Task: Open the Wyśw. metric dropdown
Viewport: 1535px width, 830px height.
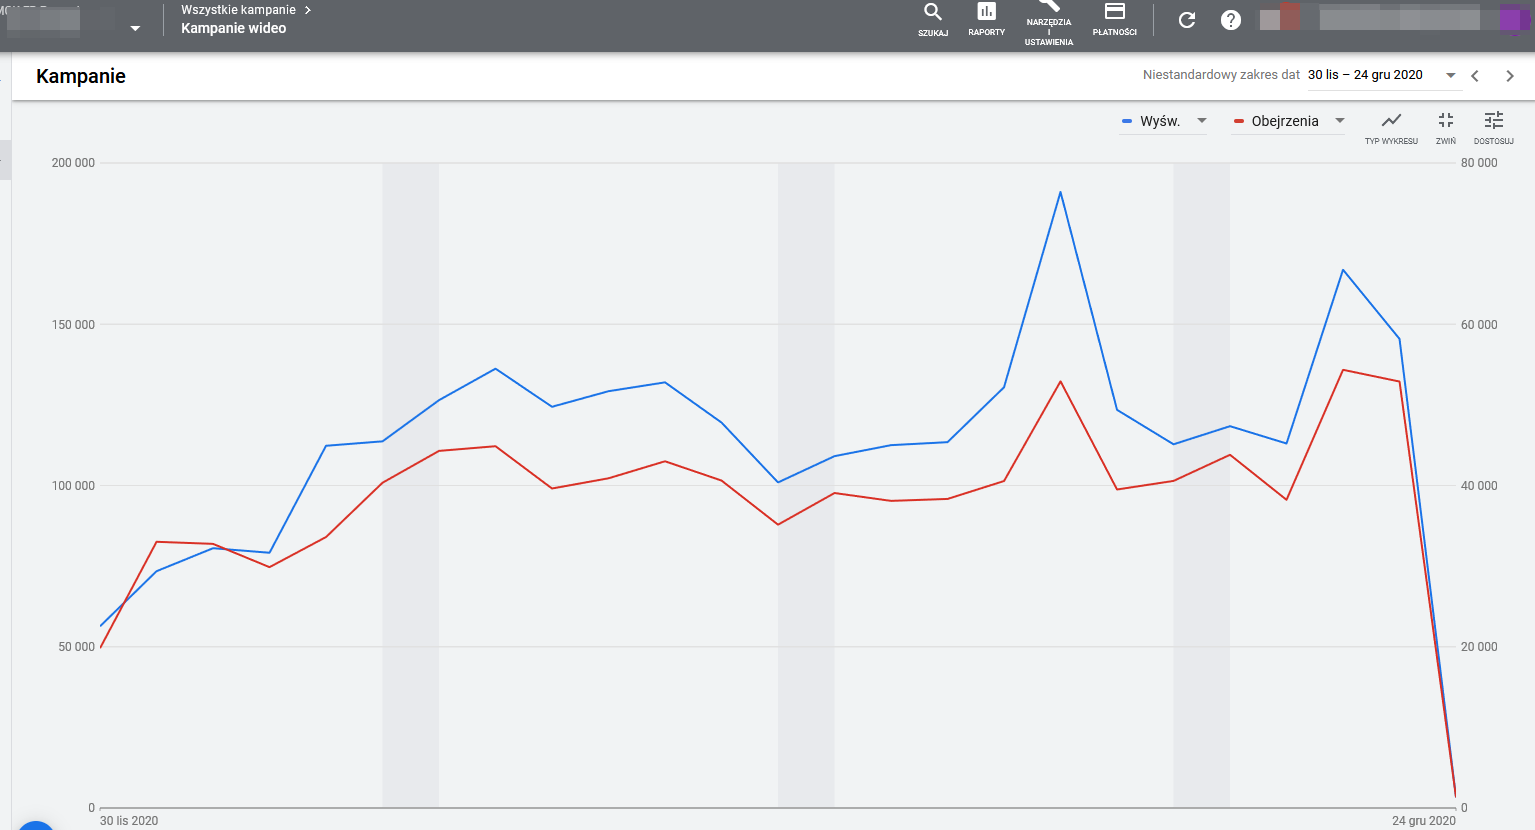Action: (1201, 121)
